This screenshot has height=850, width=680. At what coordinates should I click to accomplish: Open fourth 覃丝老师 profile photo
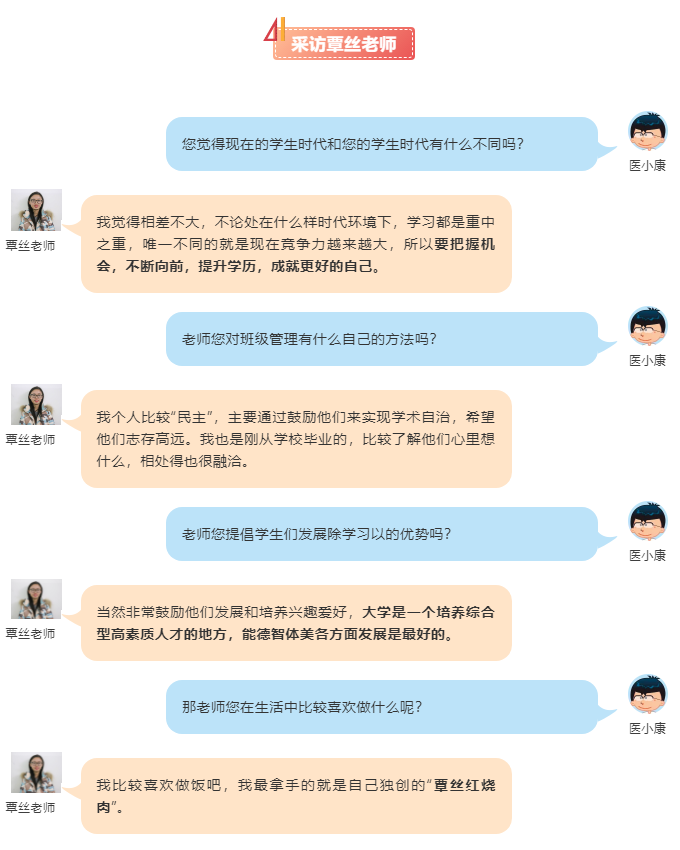pos(36,772)
